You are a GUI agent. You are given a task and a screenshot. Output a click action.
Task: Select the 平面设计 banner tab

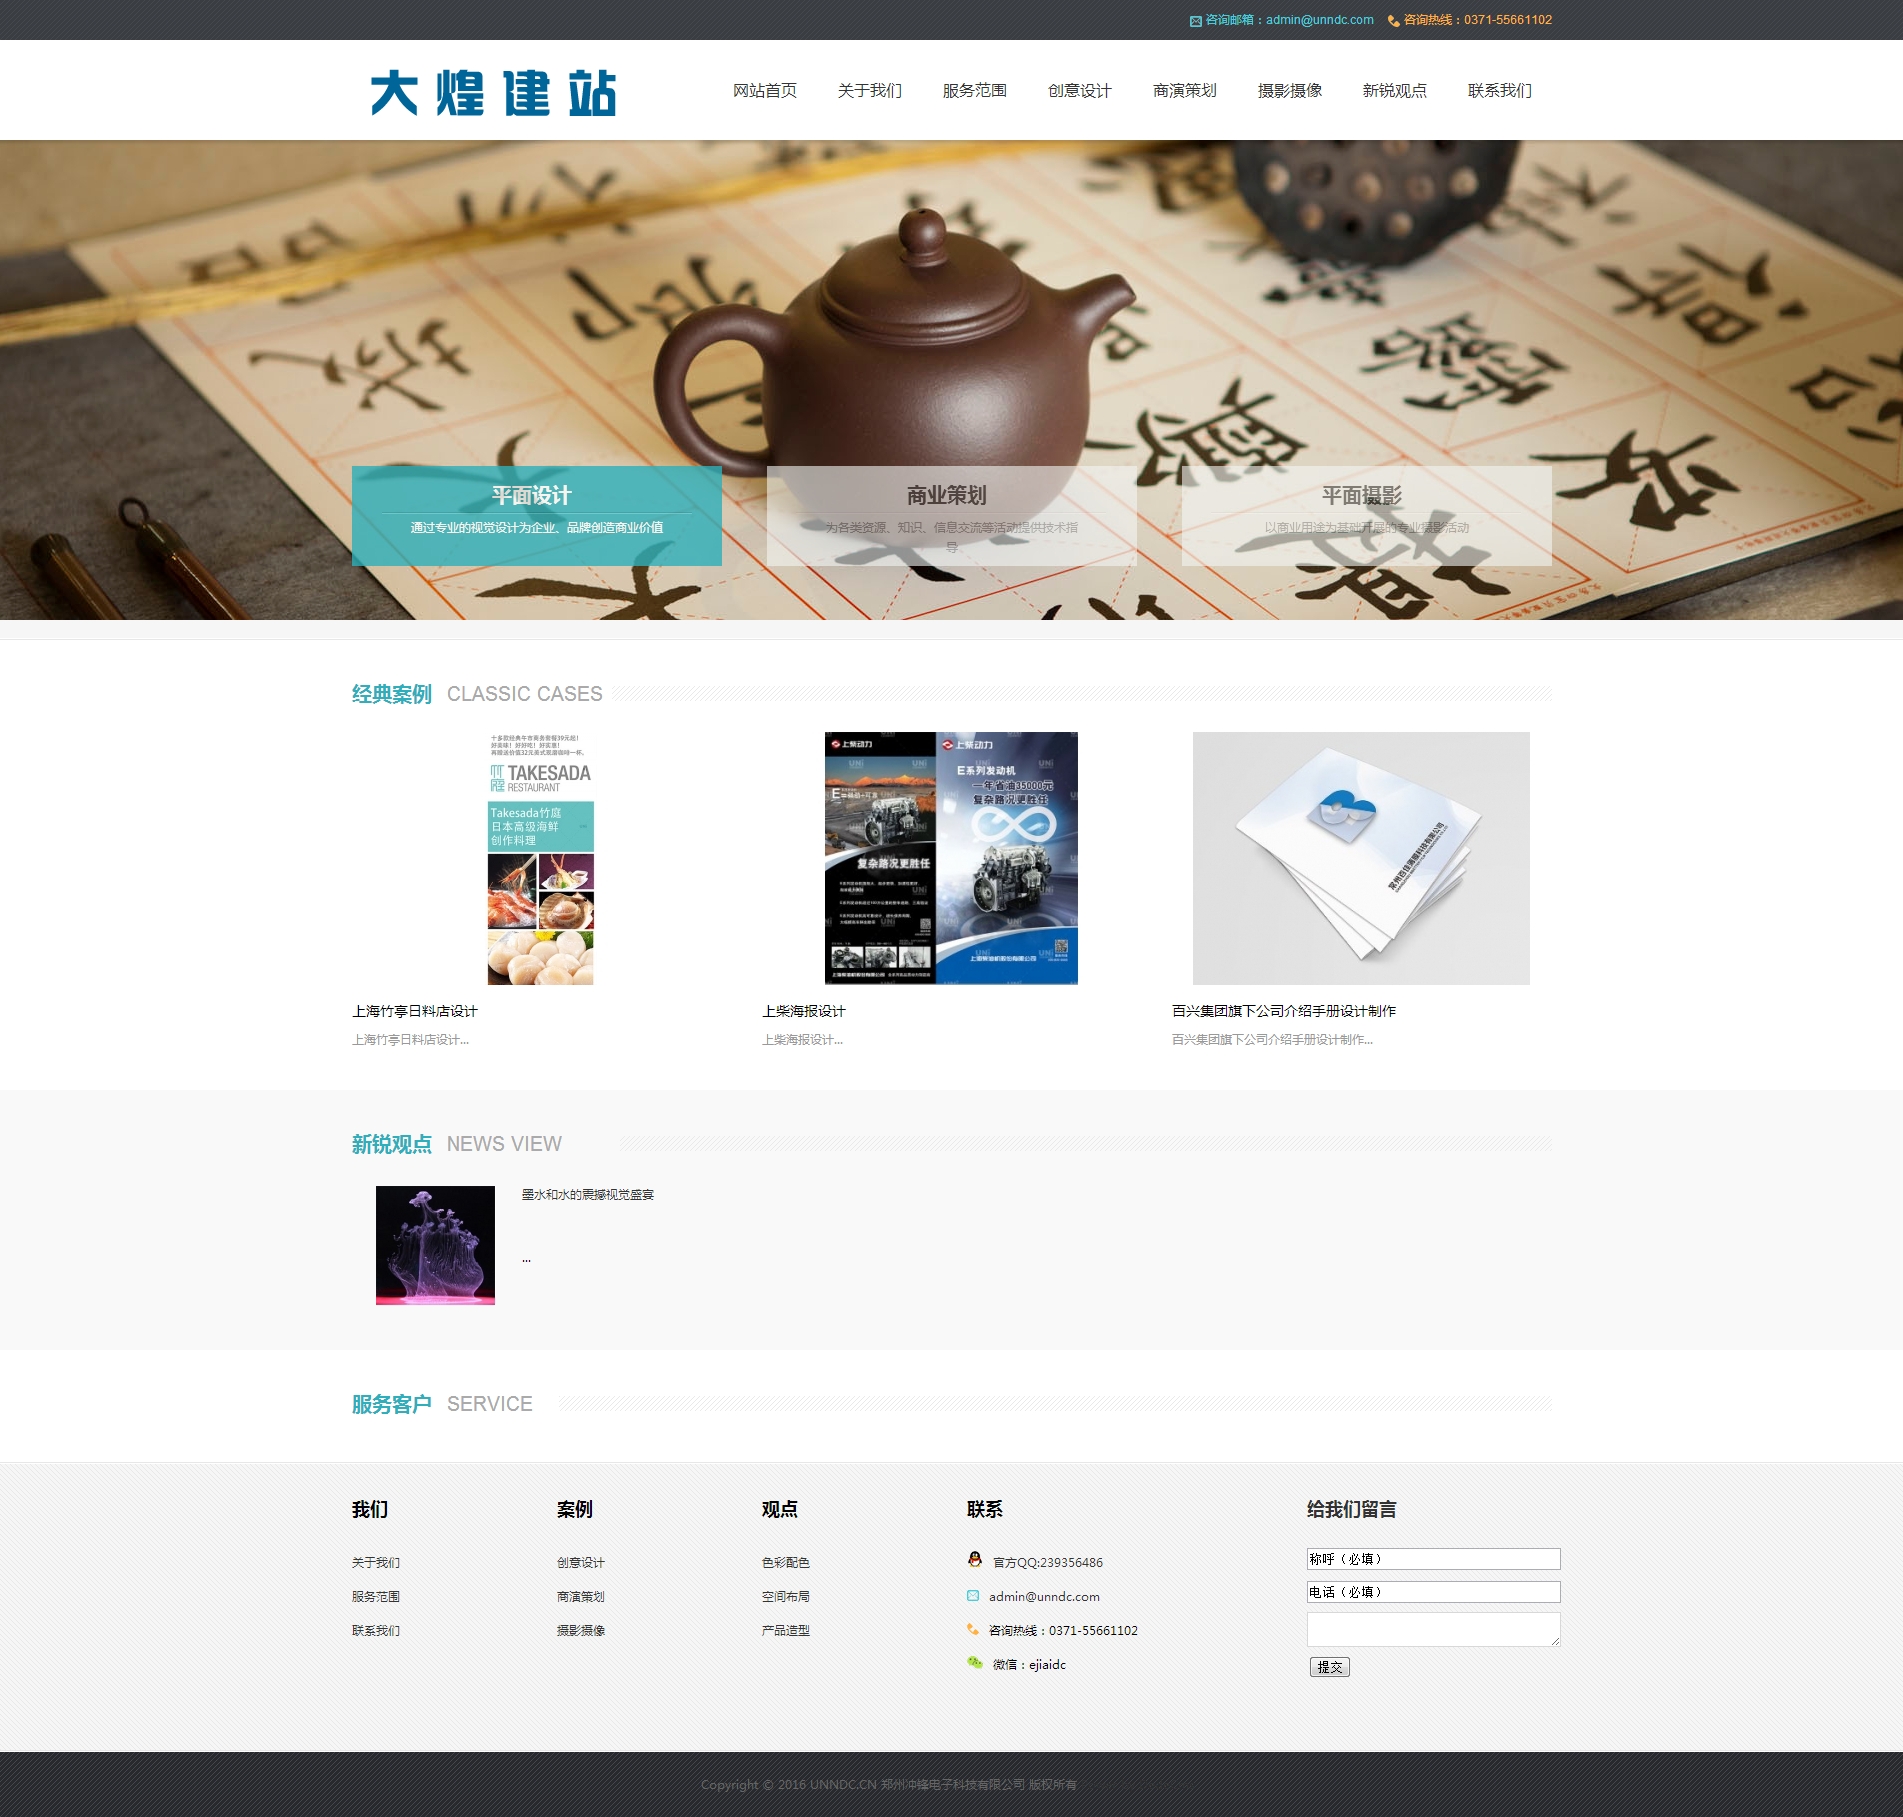click(x=536, y=515)
